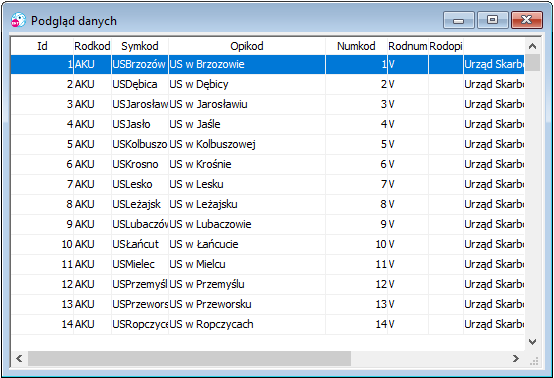Select the US w Krośnie row

coord(268,164)
